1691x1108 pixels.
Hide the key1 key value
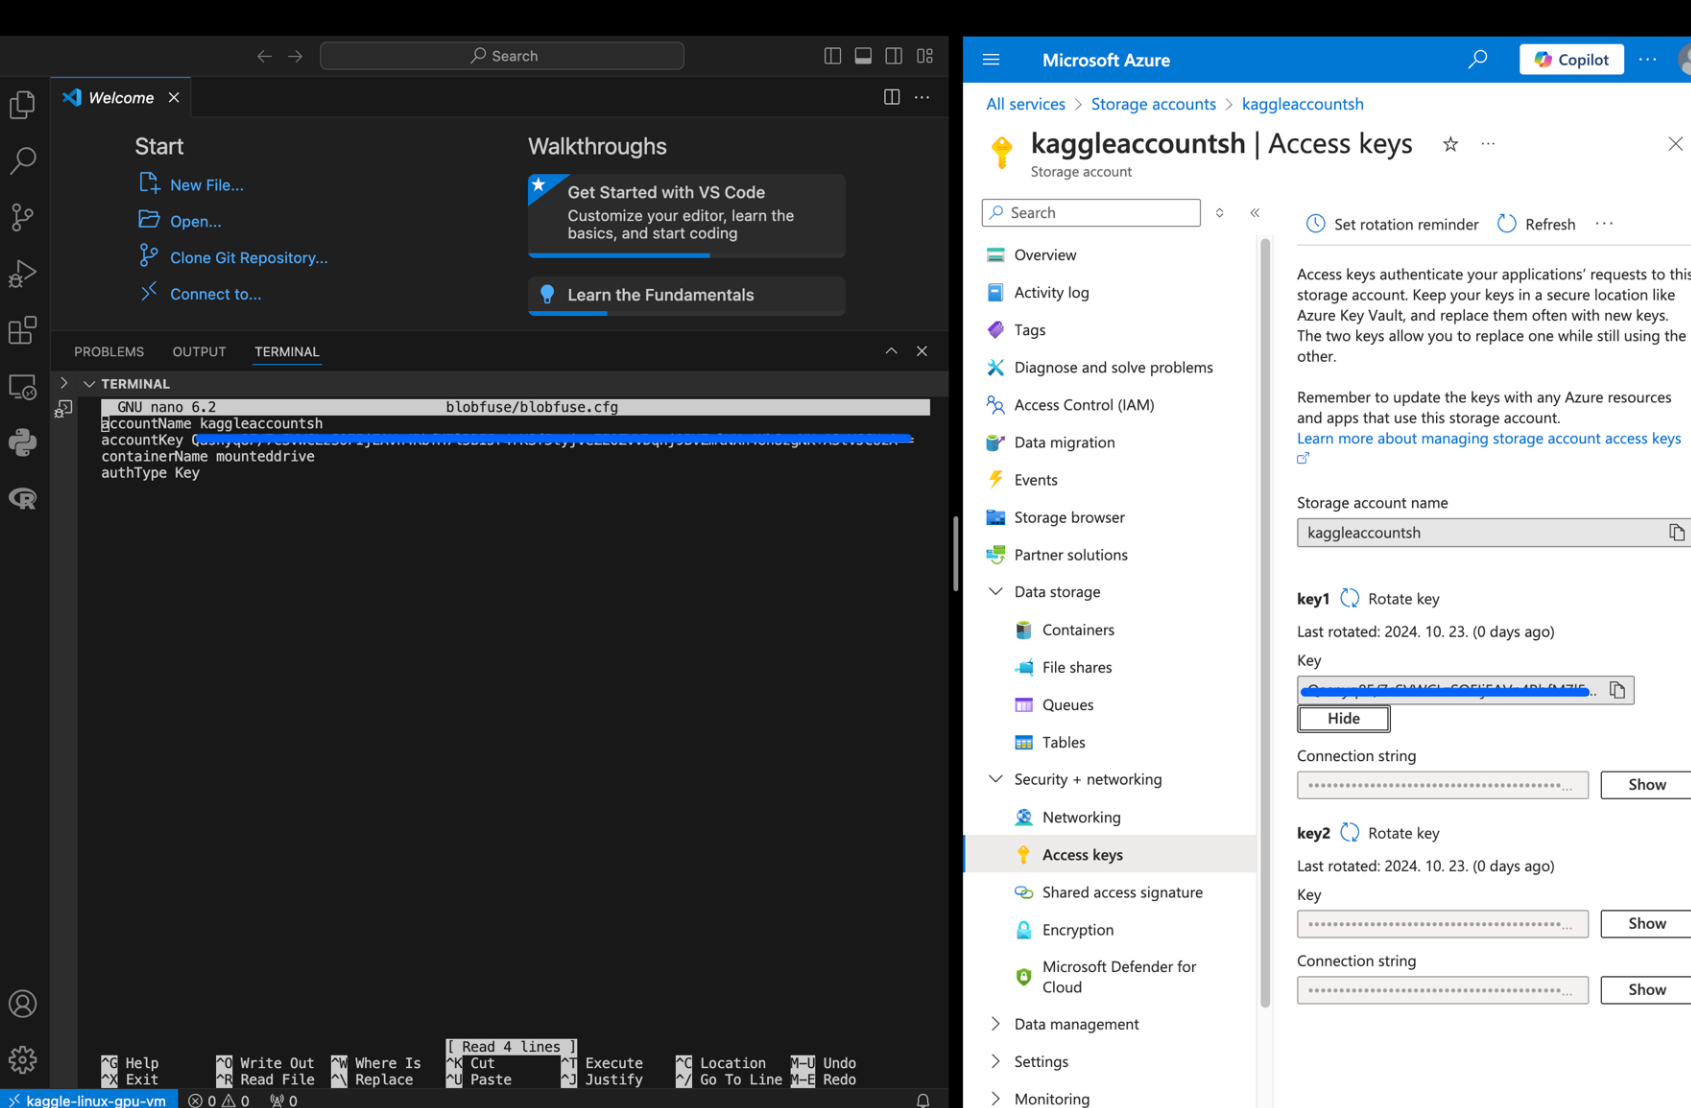coord(1343,719)
